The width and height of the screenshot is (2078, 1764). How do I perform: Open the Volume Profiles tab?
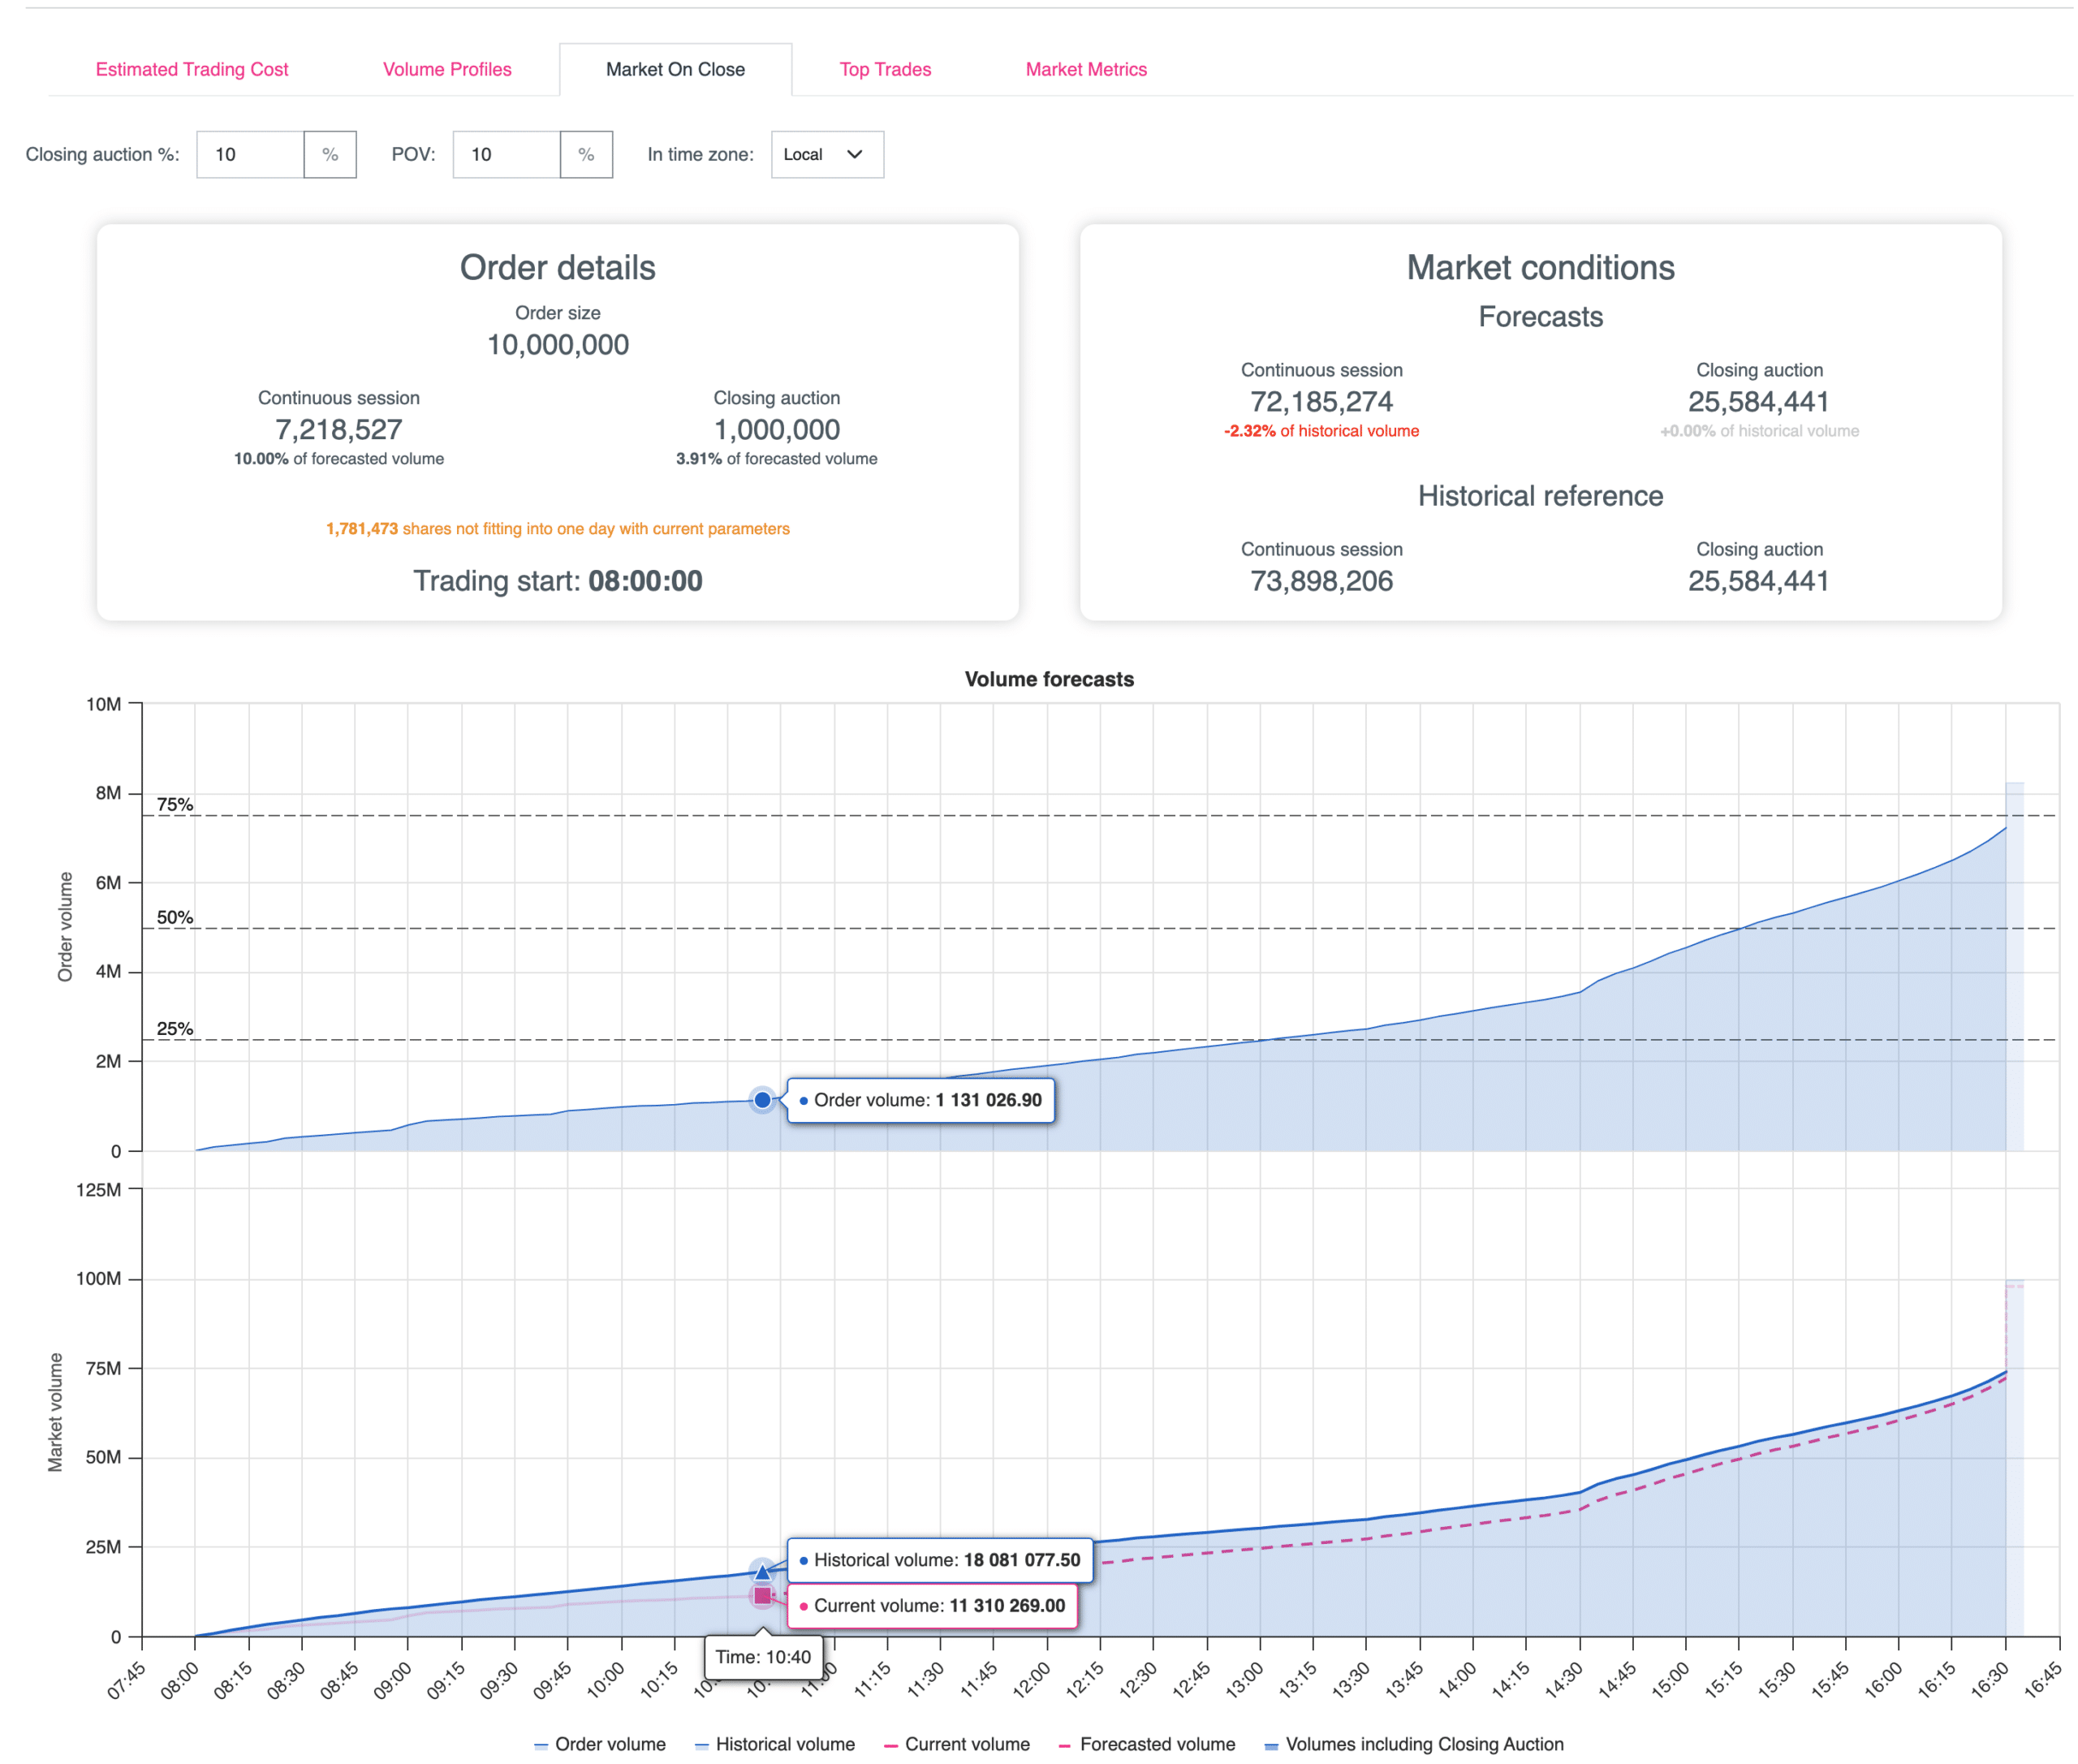pos(447,69)
